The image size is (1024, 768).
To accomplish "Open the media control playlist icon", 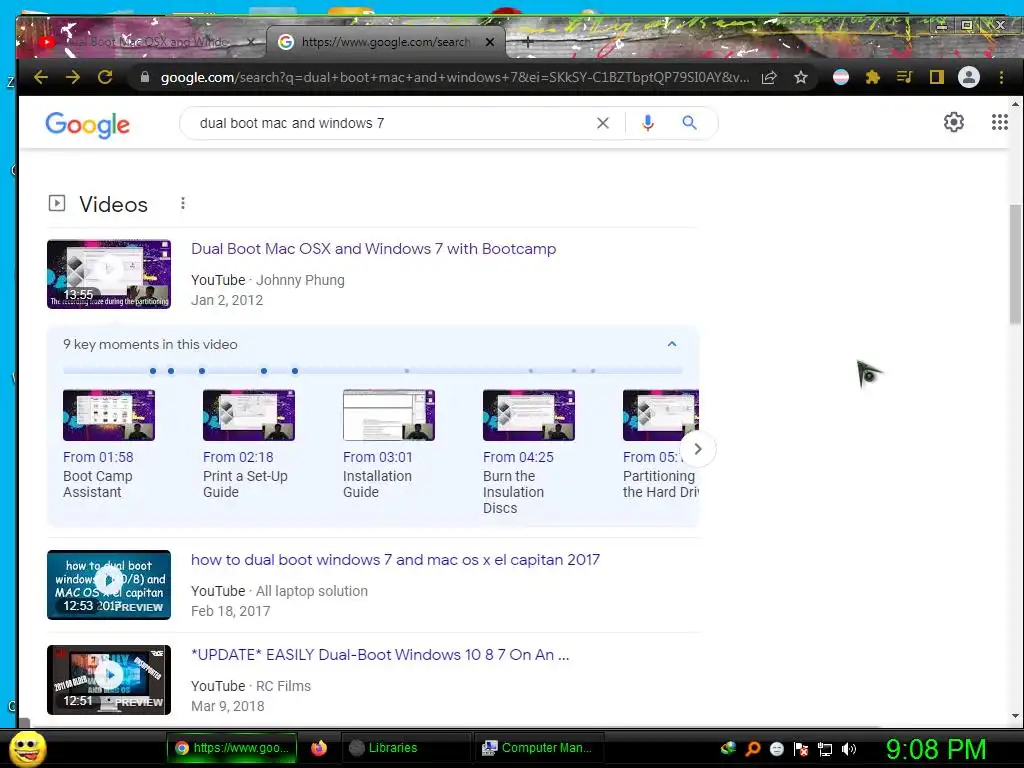I will 904,78.
